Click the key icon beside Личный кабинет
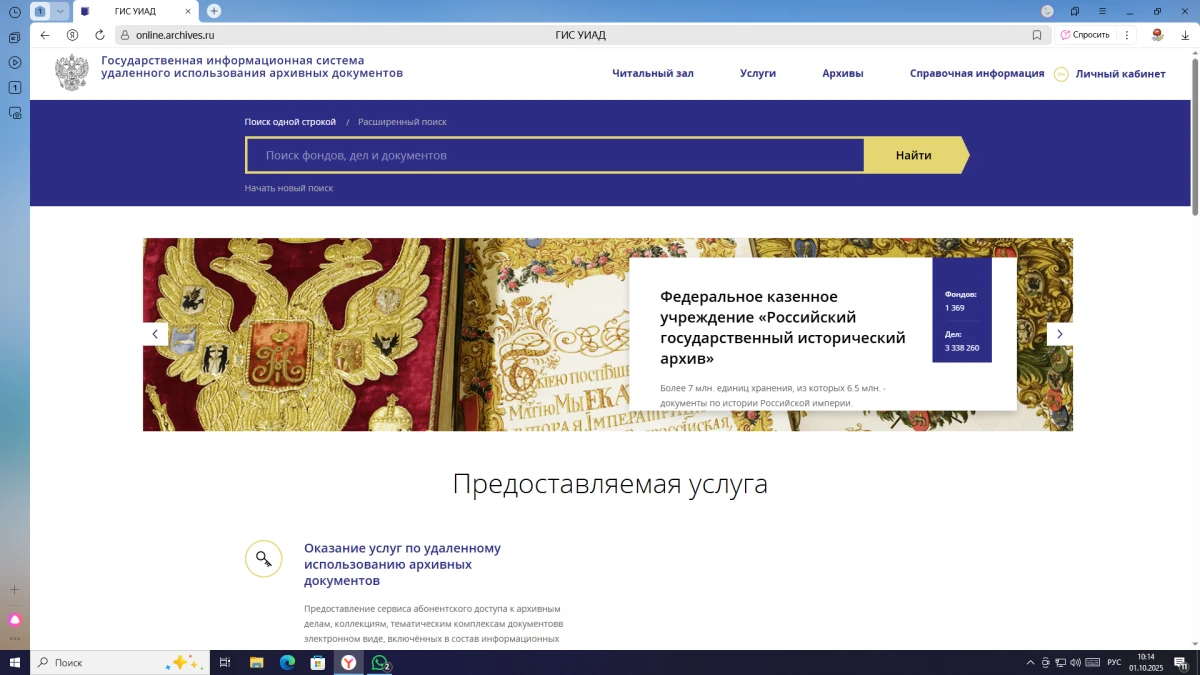 (1061, 74)
